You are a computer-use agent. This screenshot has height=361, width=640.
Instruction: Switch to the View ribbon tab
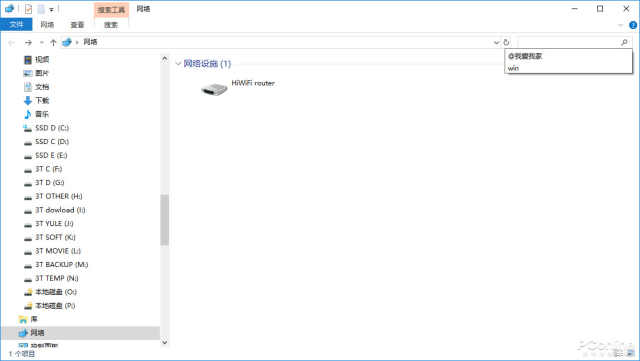pyautogui.click(x=77, y=25)
